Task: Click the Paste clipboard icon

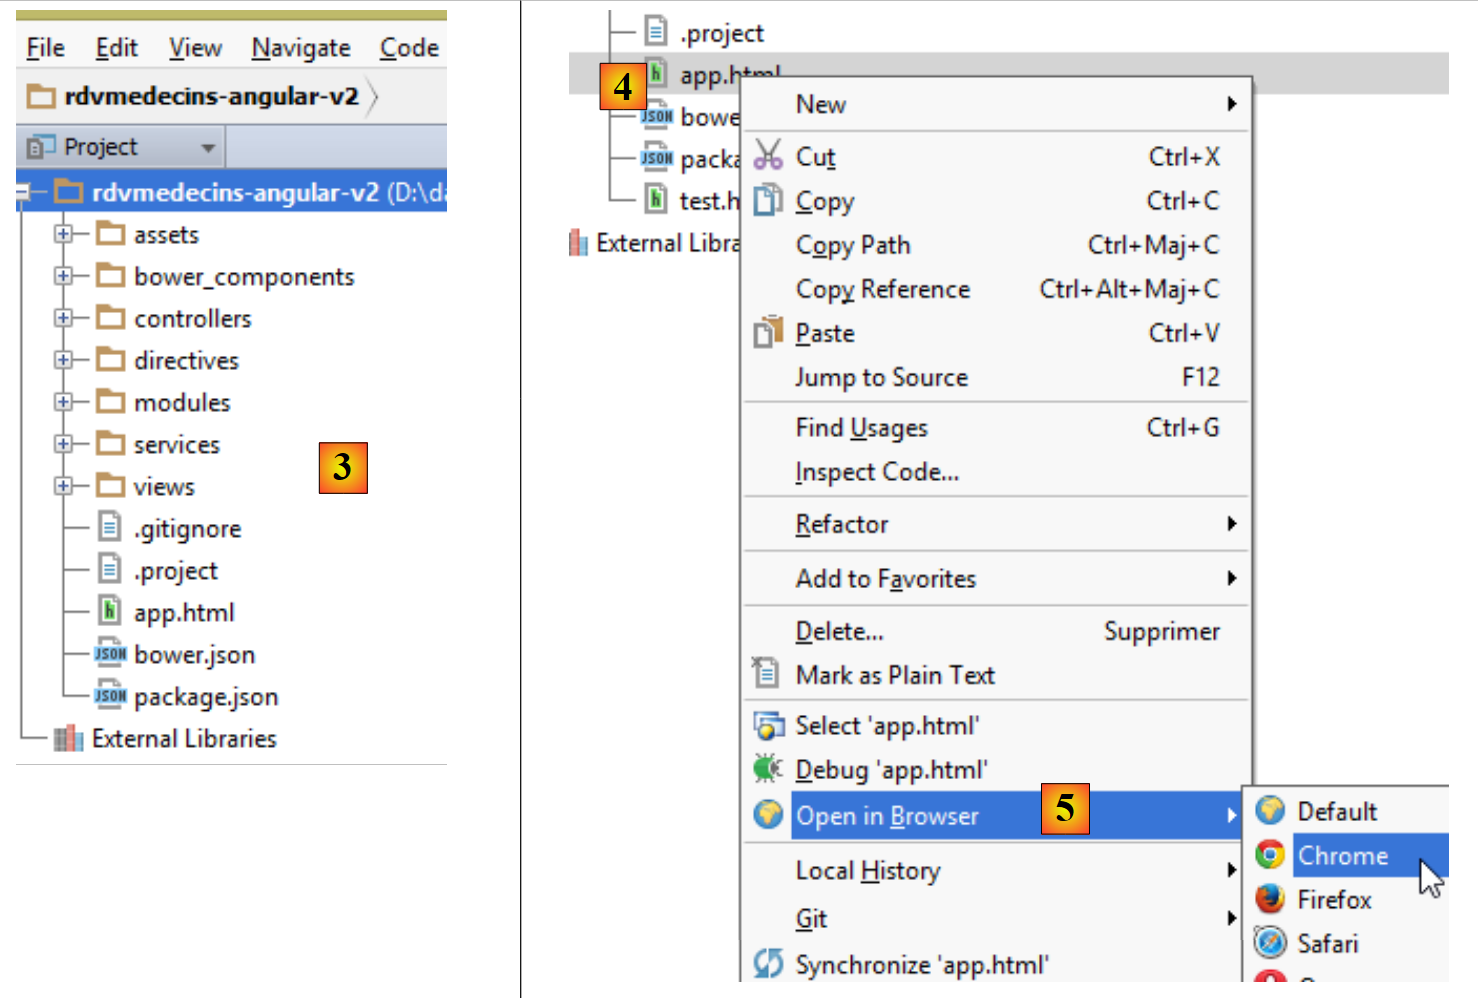Action: pos(767,332)
